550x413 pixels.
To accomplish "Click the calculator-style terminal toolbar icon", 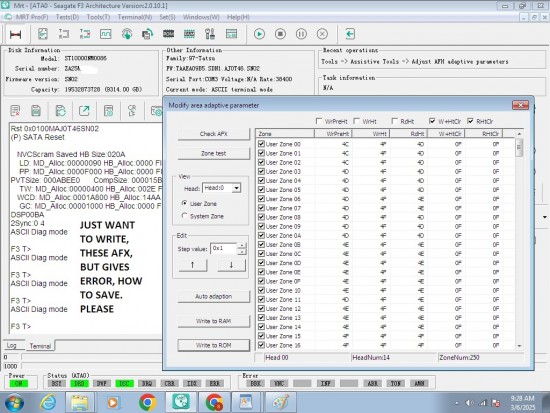I will pyautogui.click(x=108, y=111).
